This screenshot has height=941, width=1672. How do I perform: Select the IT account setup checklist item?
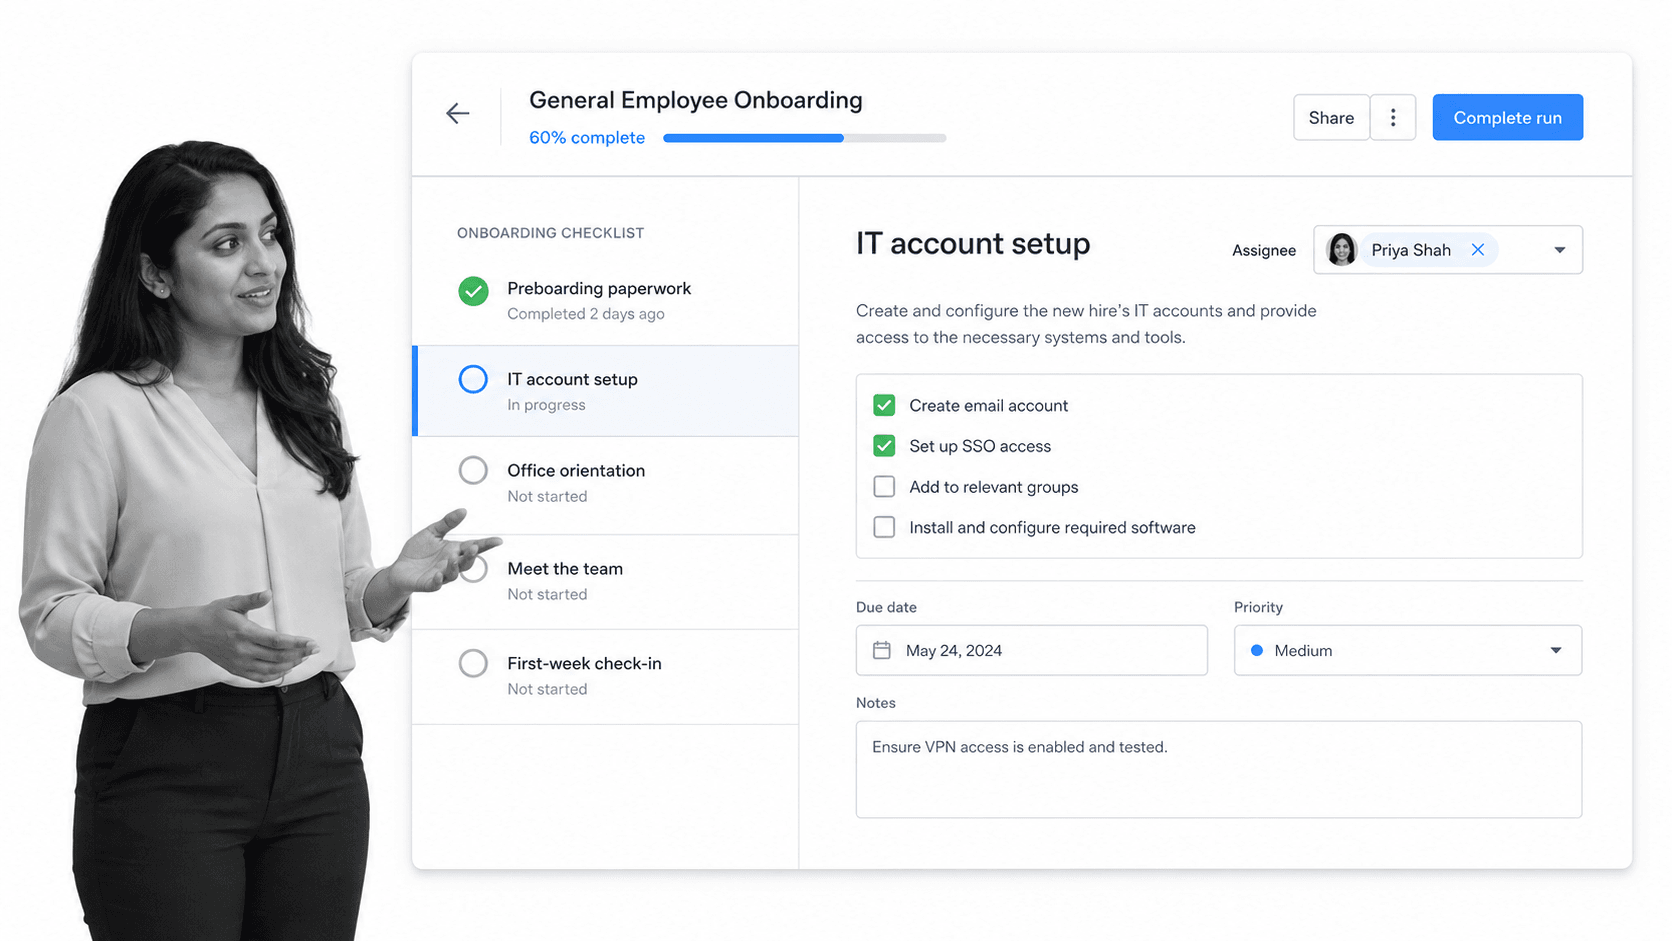tap(606, 391)
